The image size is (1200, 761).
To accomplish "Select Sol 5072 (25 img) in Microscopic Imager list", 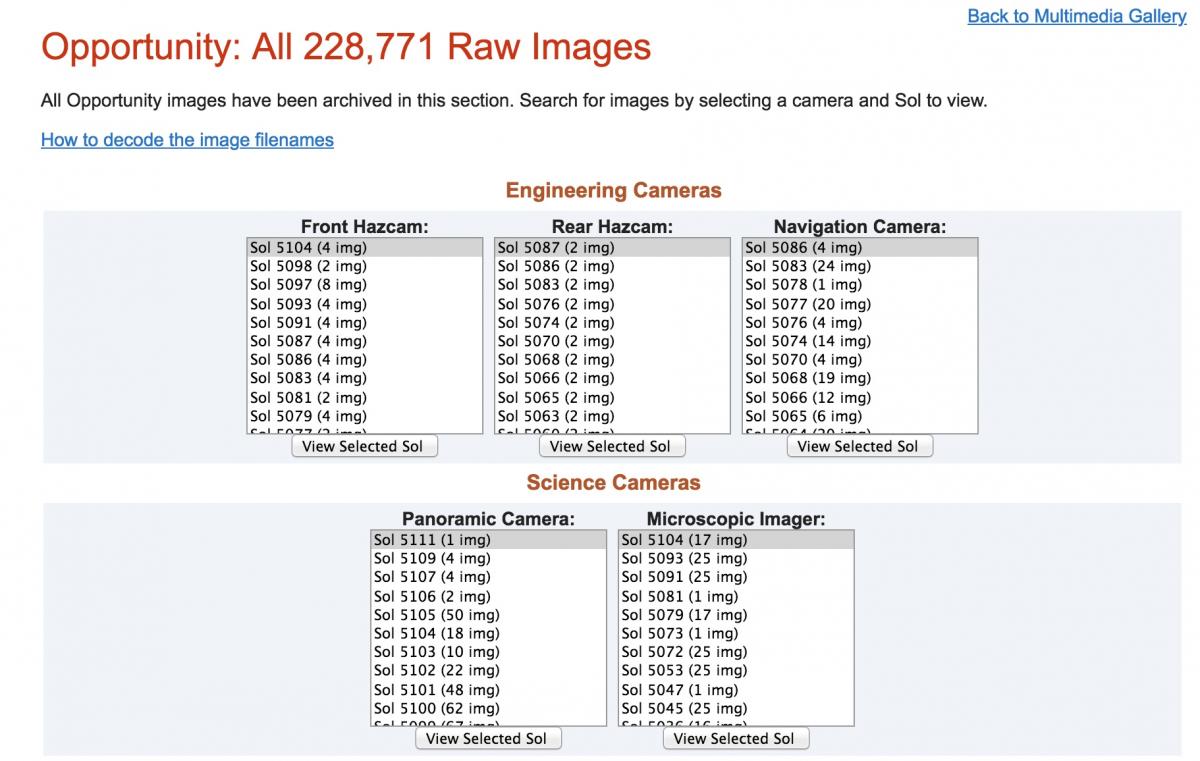I will [x=736, y=652].
